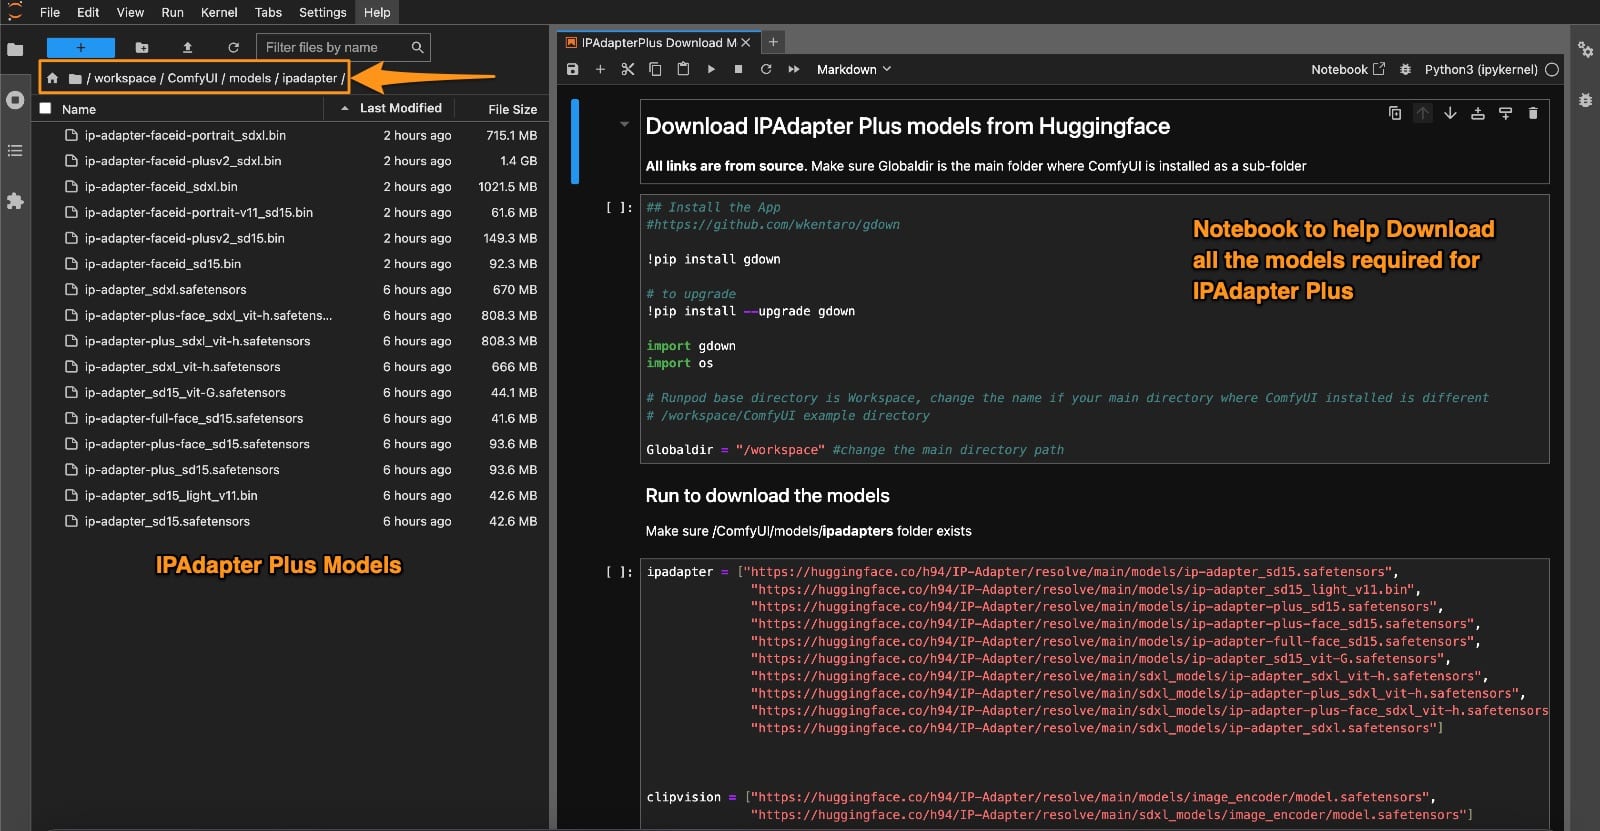Sort files by Last Modified
The width and height of the screenshot is (1600, 831).
click(x=401, y=108)
